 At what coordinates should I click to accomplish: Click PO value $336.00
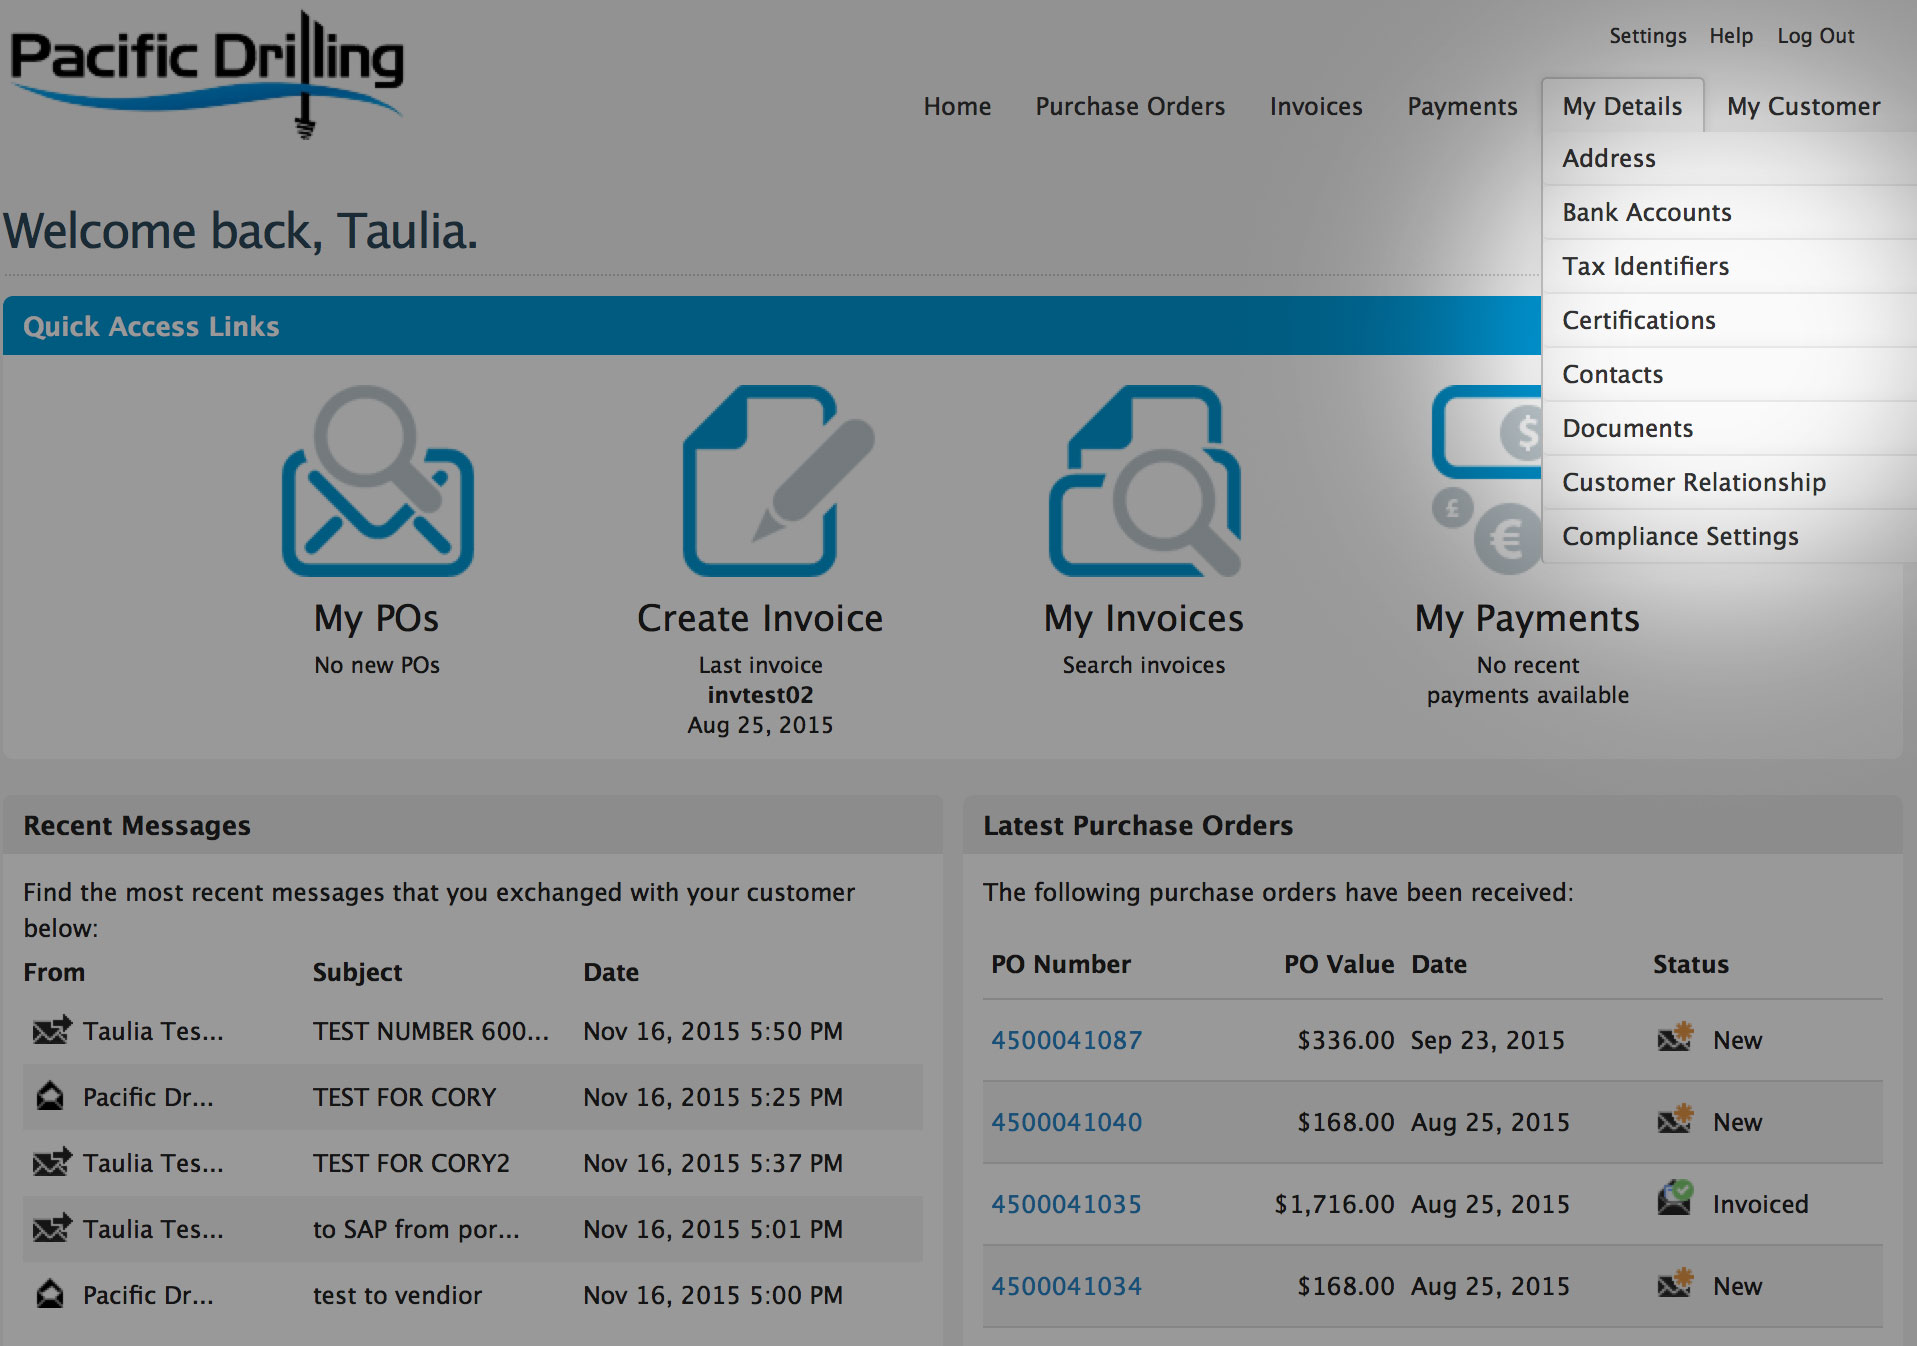[1346, 1040]
